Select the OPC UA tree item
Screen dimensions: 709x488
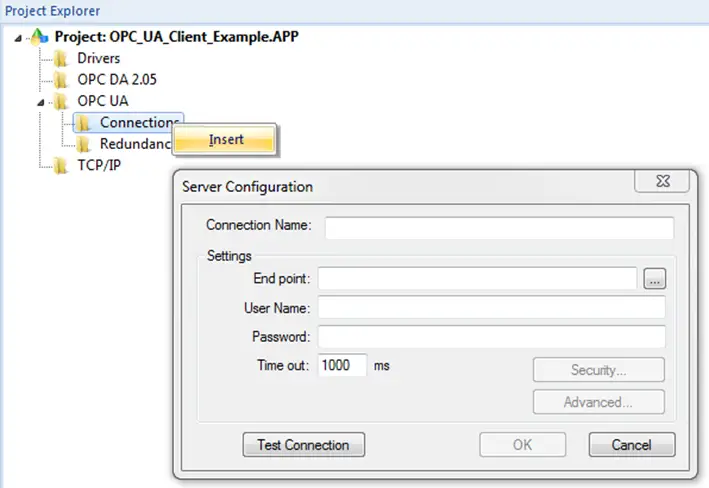point(103,101)
